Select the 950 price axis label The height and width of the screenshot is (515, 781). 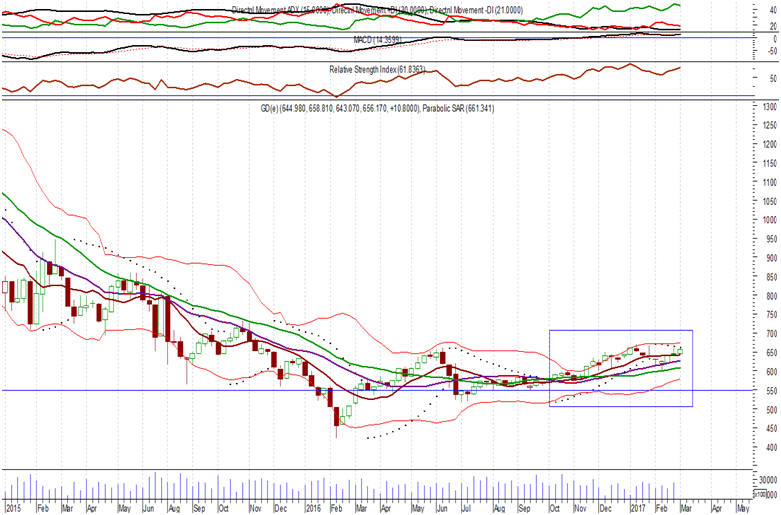click(x=771, y=239)
